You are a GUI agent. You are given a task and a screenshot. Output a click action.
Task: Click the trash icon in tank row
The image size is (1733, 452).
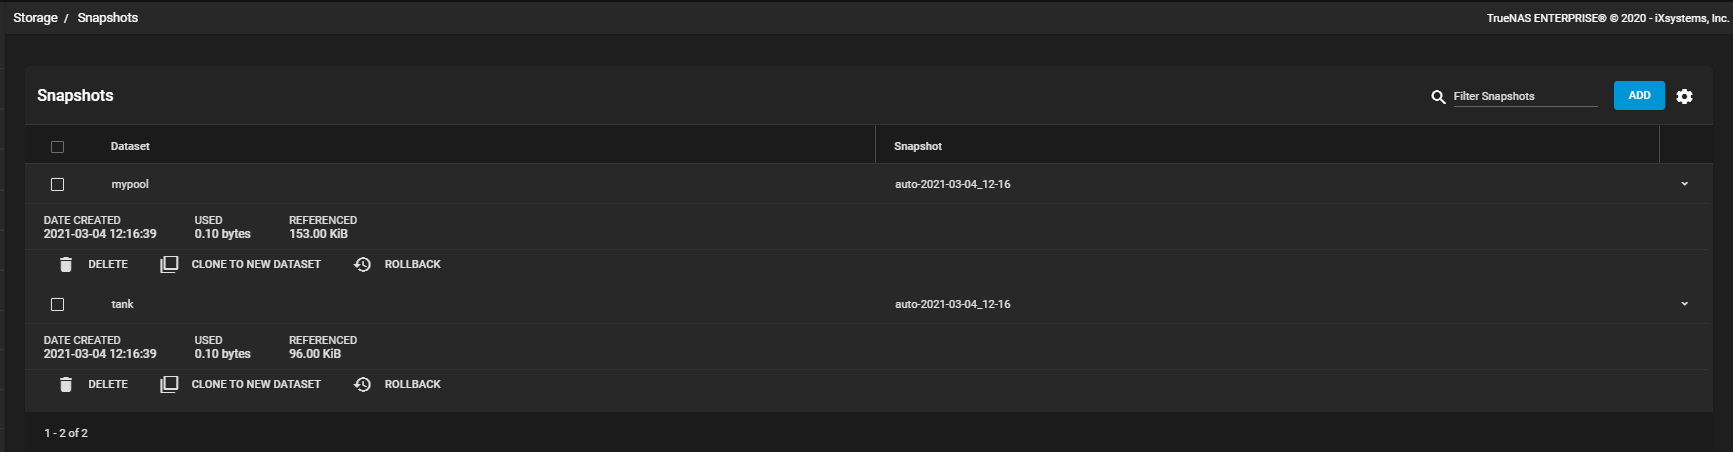coord(66,384)
